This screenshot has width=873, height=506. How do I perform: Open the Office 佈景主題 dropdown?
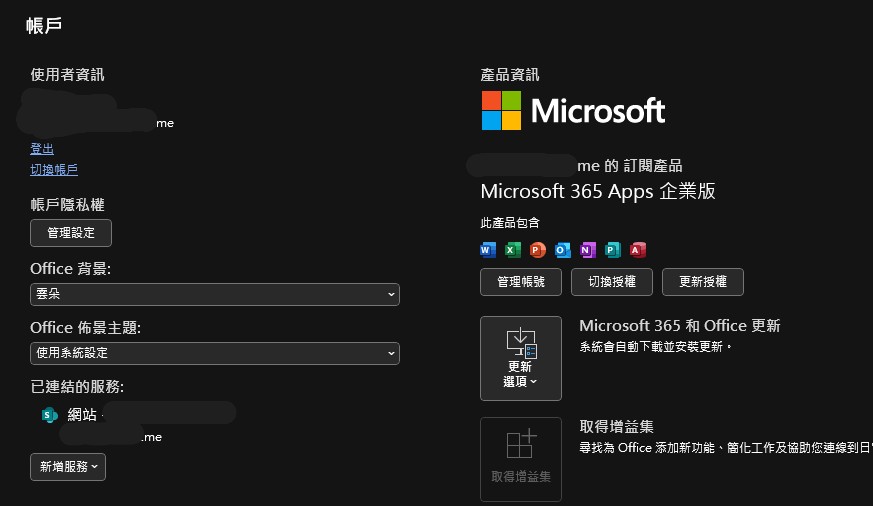[215, 353]
